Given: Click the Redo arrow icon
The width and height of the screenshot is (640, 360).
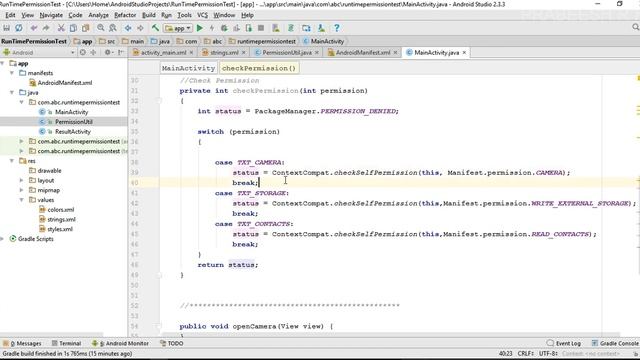Looking at the screenshot, I should [x=46, y=28].
